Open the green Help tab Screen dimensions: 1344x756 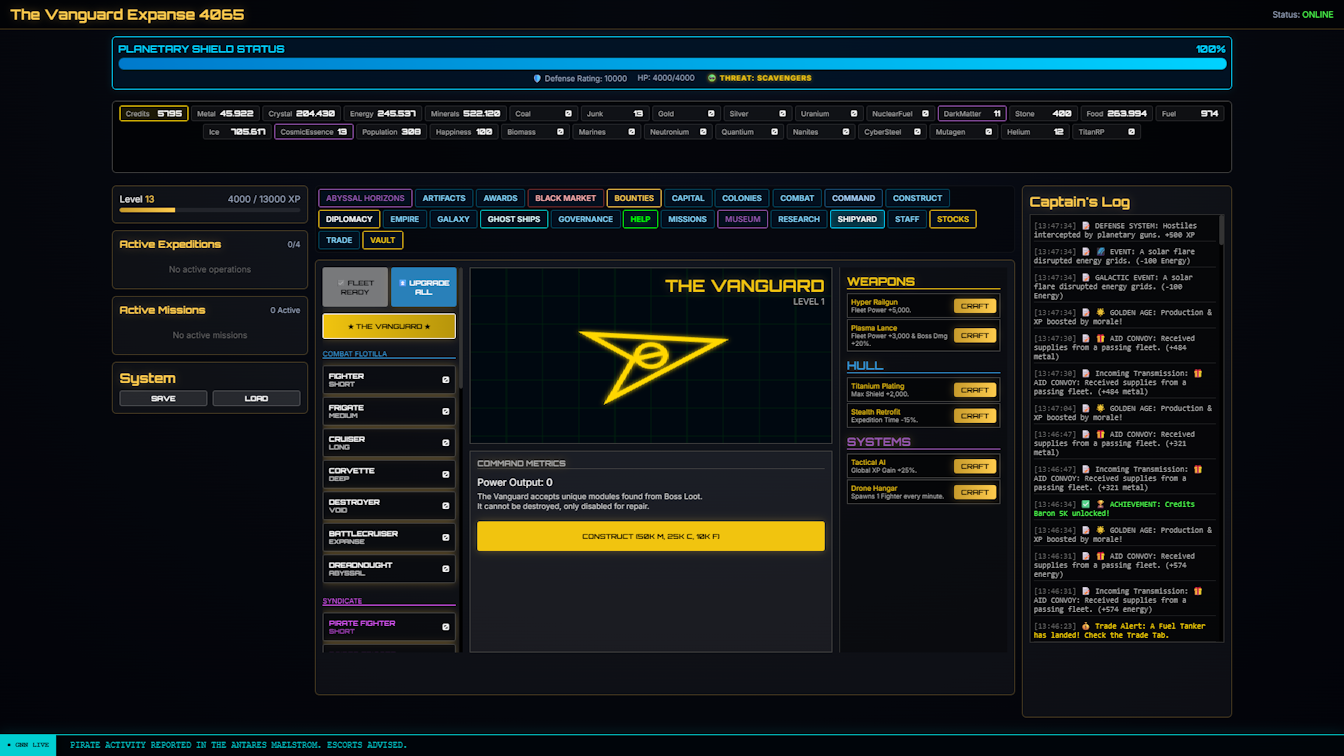point(640,219)
